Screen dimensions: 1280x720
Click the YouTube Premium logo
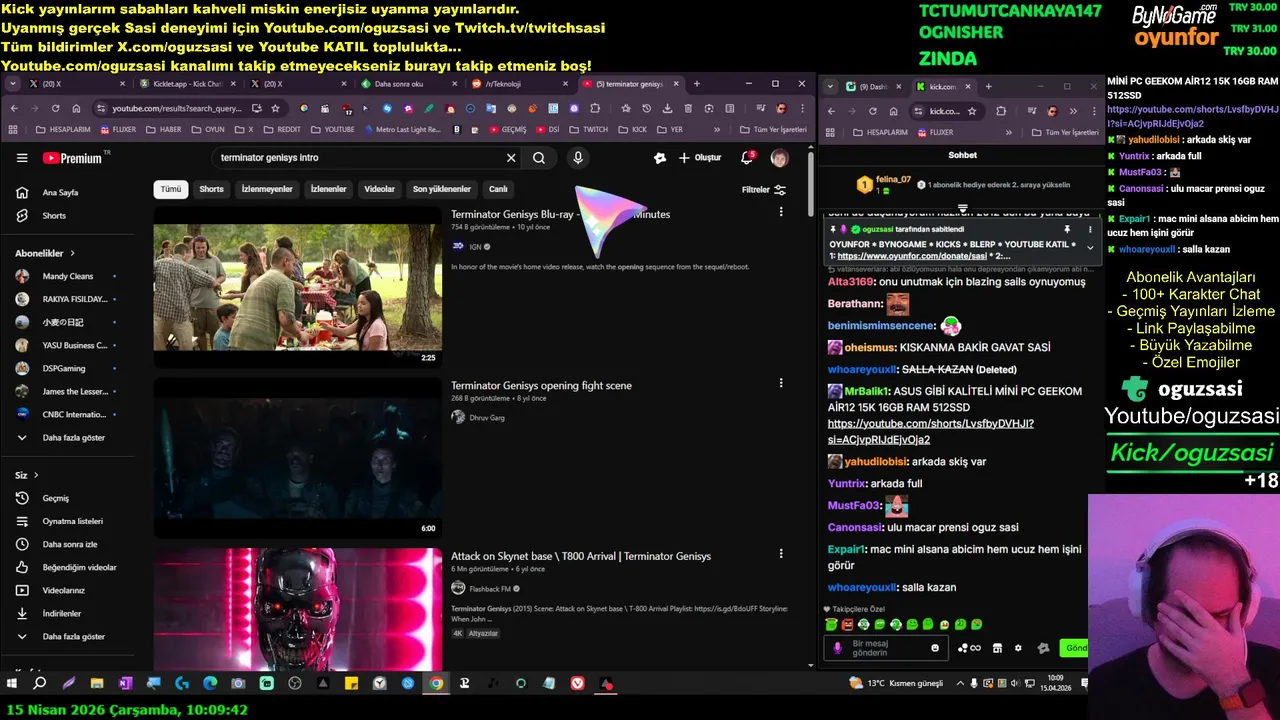[x=73, y=158]
